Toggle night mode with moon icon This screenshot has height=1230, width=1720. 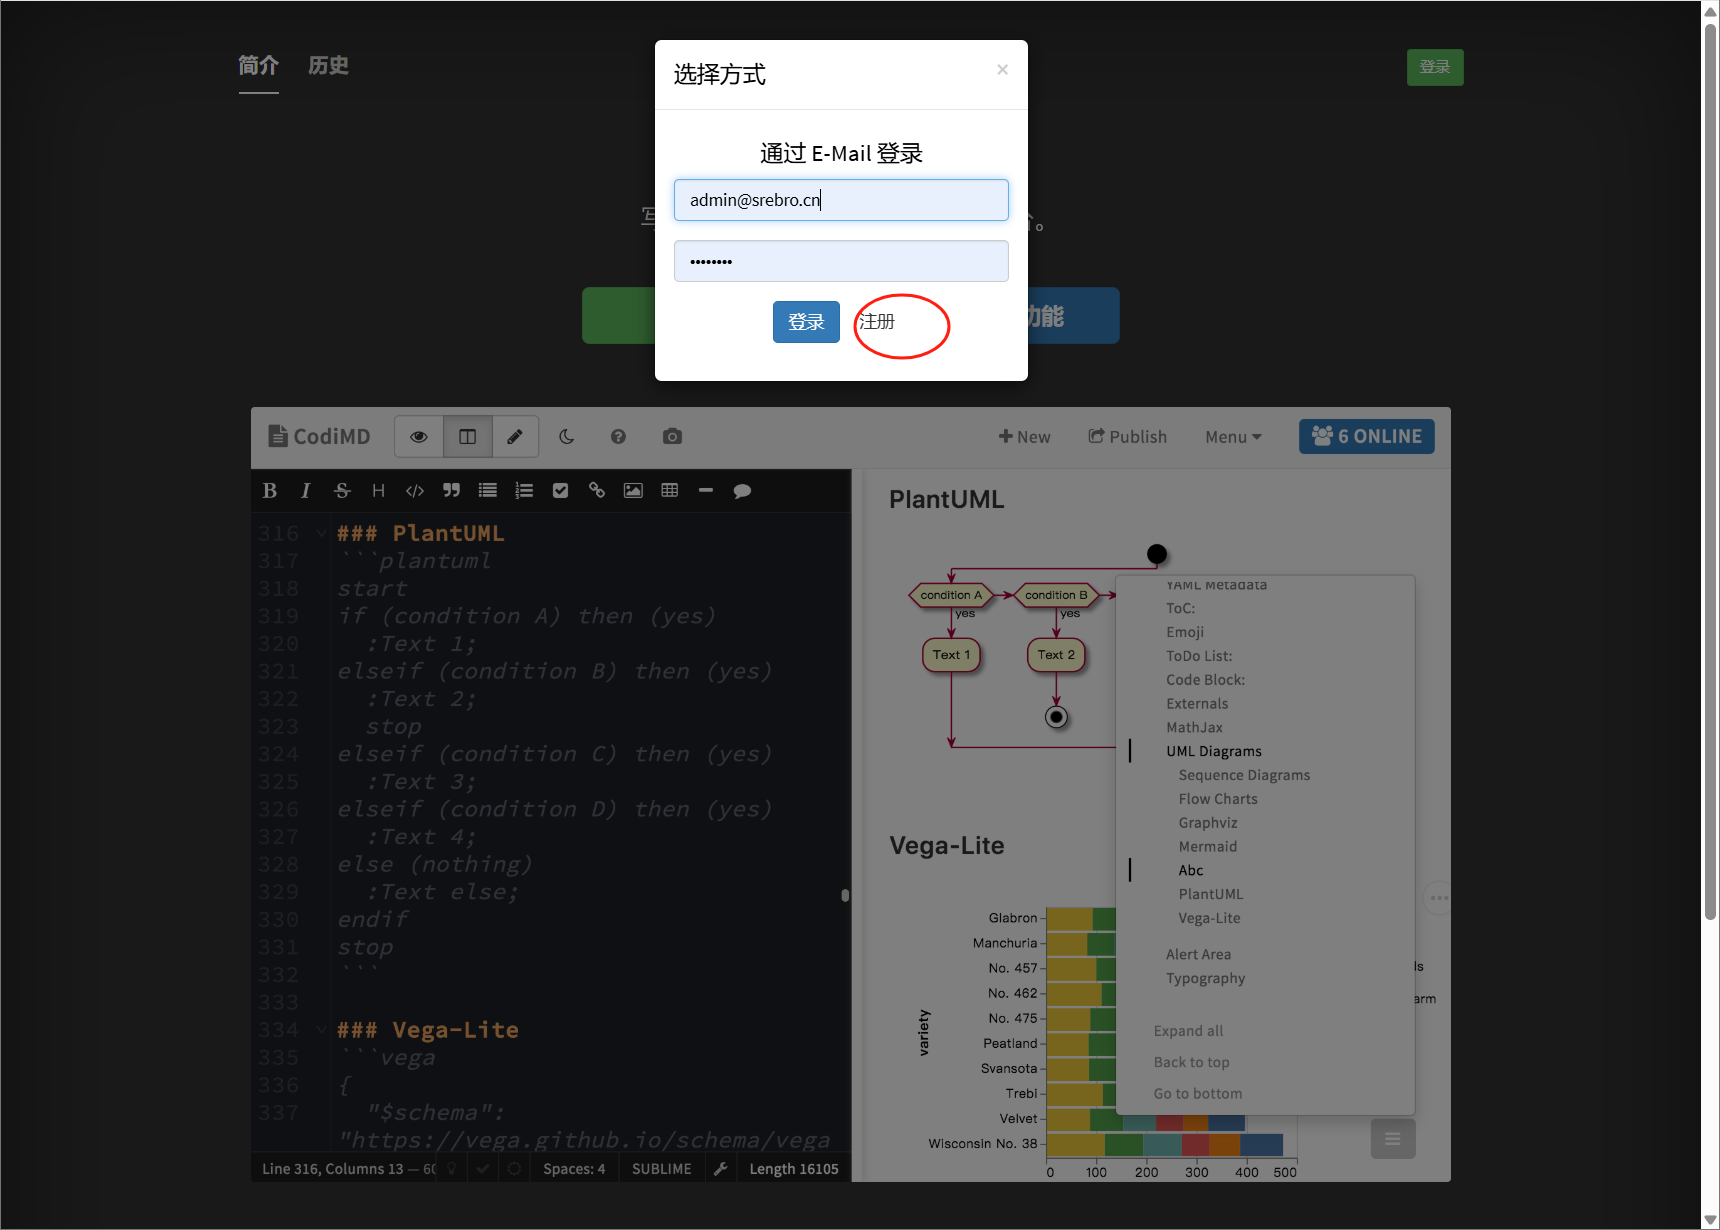[566, 437]
